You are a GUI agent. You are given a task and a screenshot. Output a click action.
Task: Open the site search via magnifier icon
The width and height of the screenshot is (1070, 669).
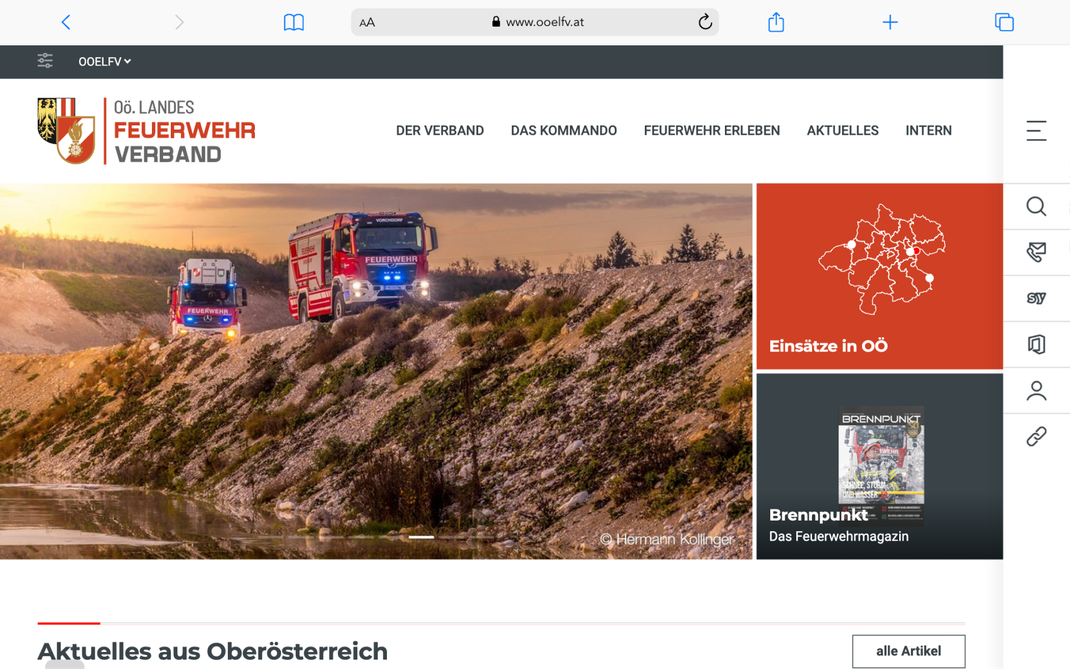[x=1036, y=207]
